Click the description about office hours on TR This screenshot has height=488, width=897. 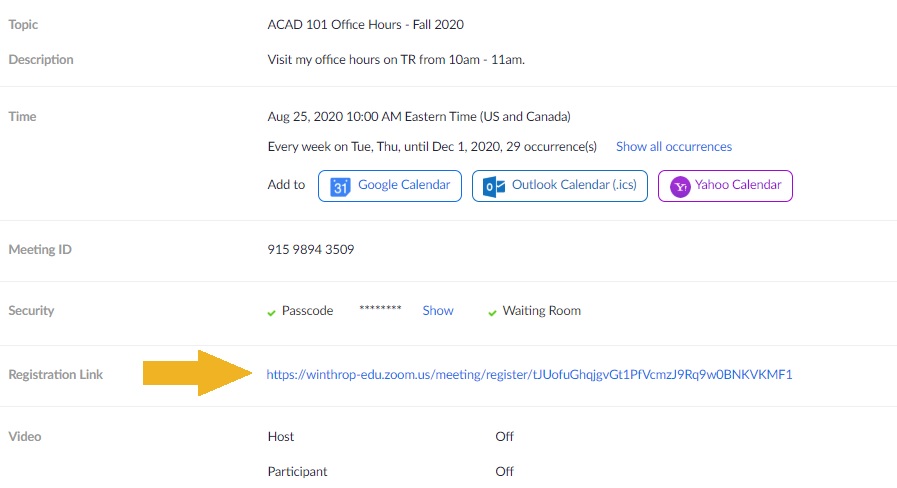396,59
